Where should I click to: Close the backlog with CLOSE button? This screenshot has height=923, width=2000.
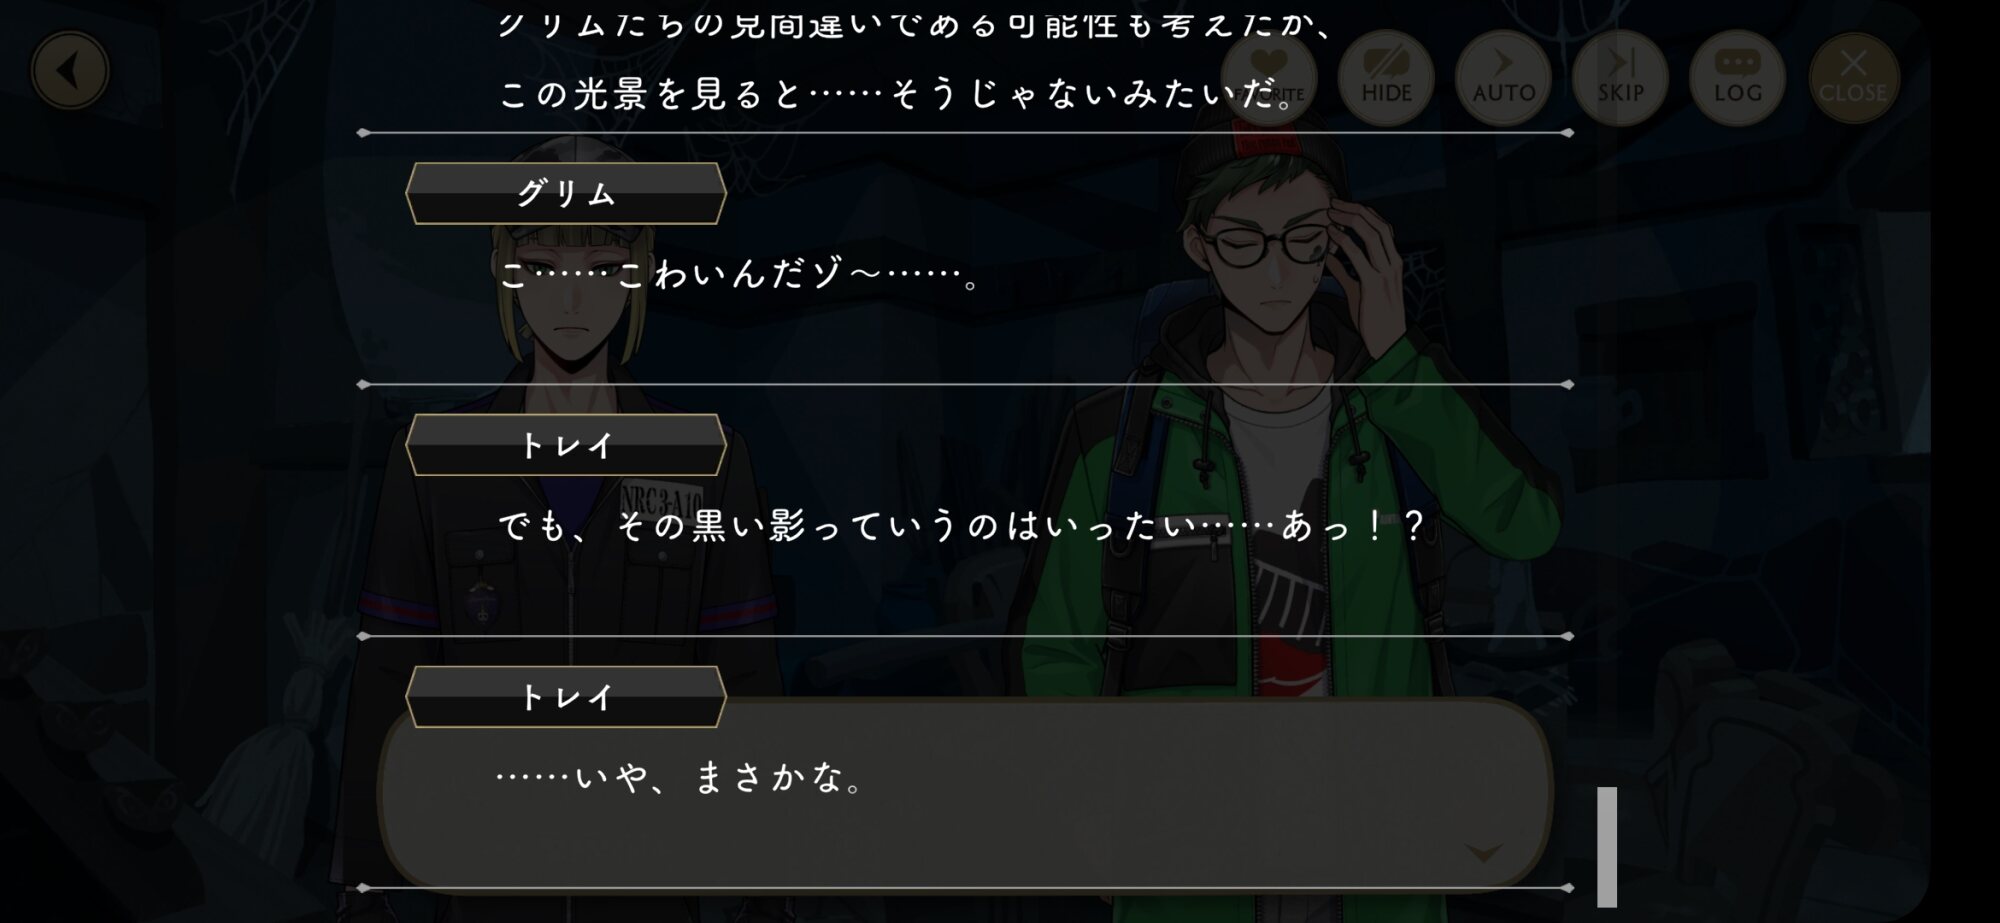tap(1853, 78)
